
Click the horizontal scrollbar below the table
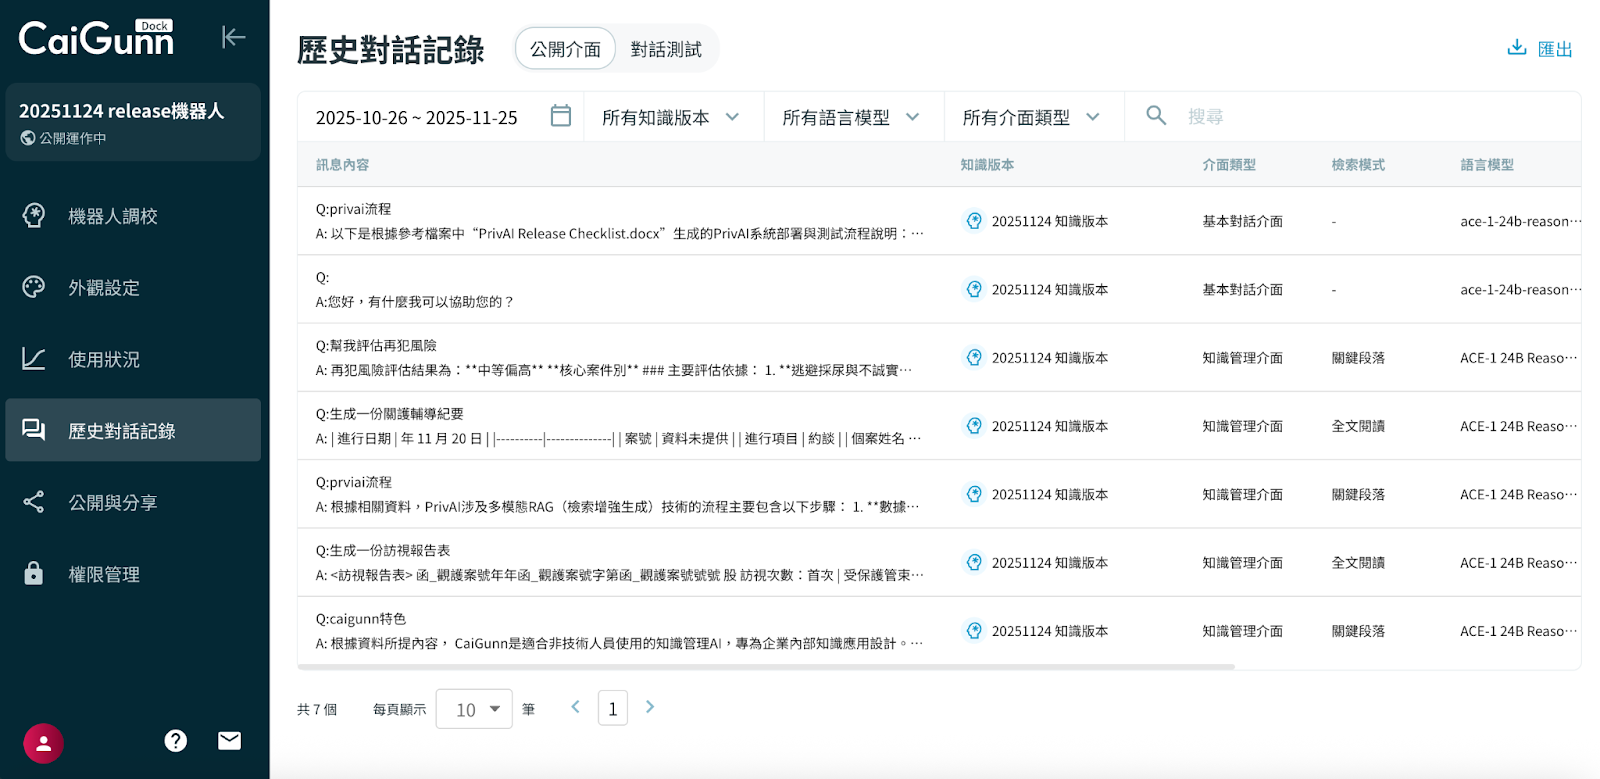(x=766, y=666)
